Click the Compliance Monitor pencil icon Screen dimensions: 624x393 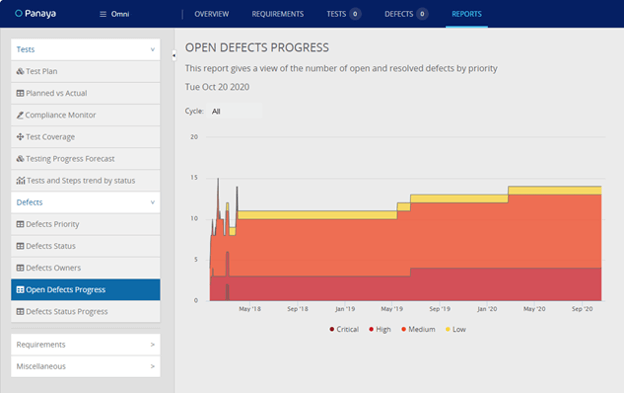tap(20, 115)
